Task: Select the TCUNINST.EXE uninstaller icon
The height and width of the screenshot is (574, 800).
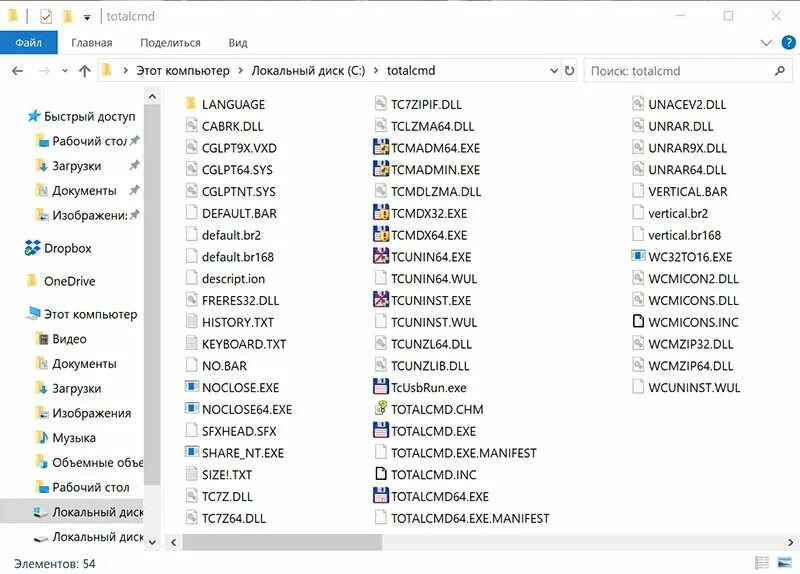Action: click(381, 300)
